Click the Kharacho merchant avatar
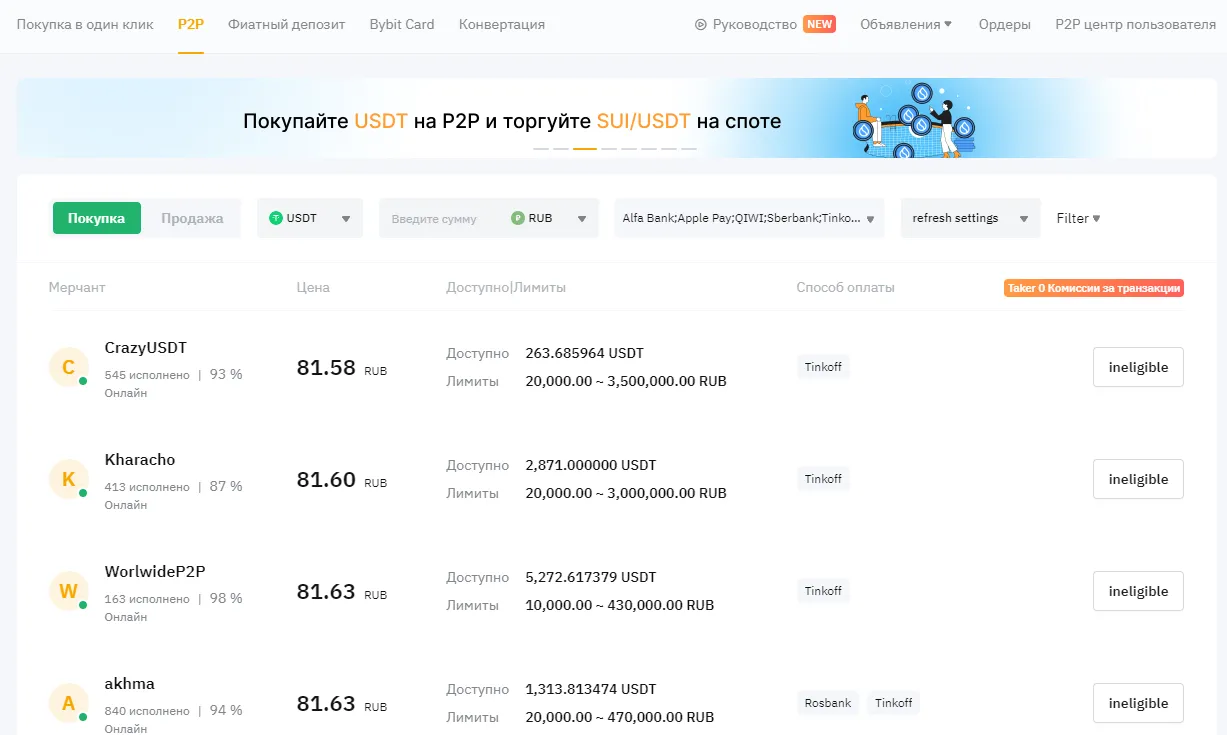1227x735 pixels. 68,479
